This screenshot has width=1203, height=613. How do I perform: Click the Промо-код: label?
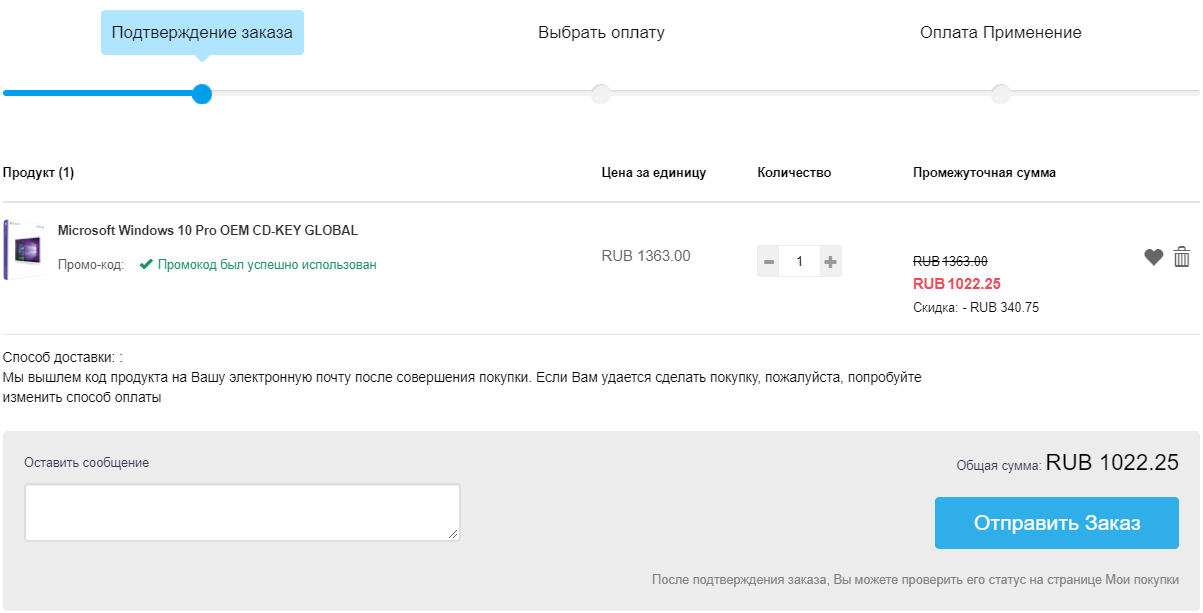click(x=91, y=266)
